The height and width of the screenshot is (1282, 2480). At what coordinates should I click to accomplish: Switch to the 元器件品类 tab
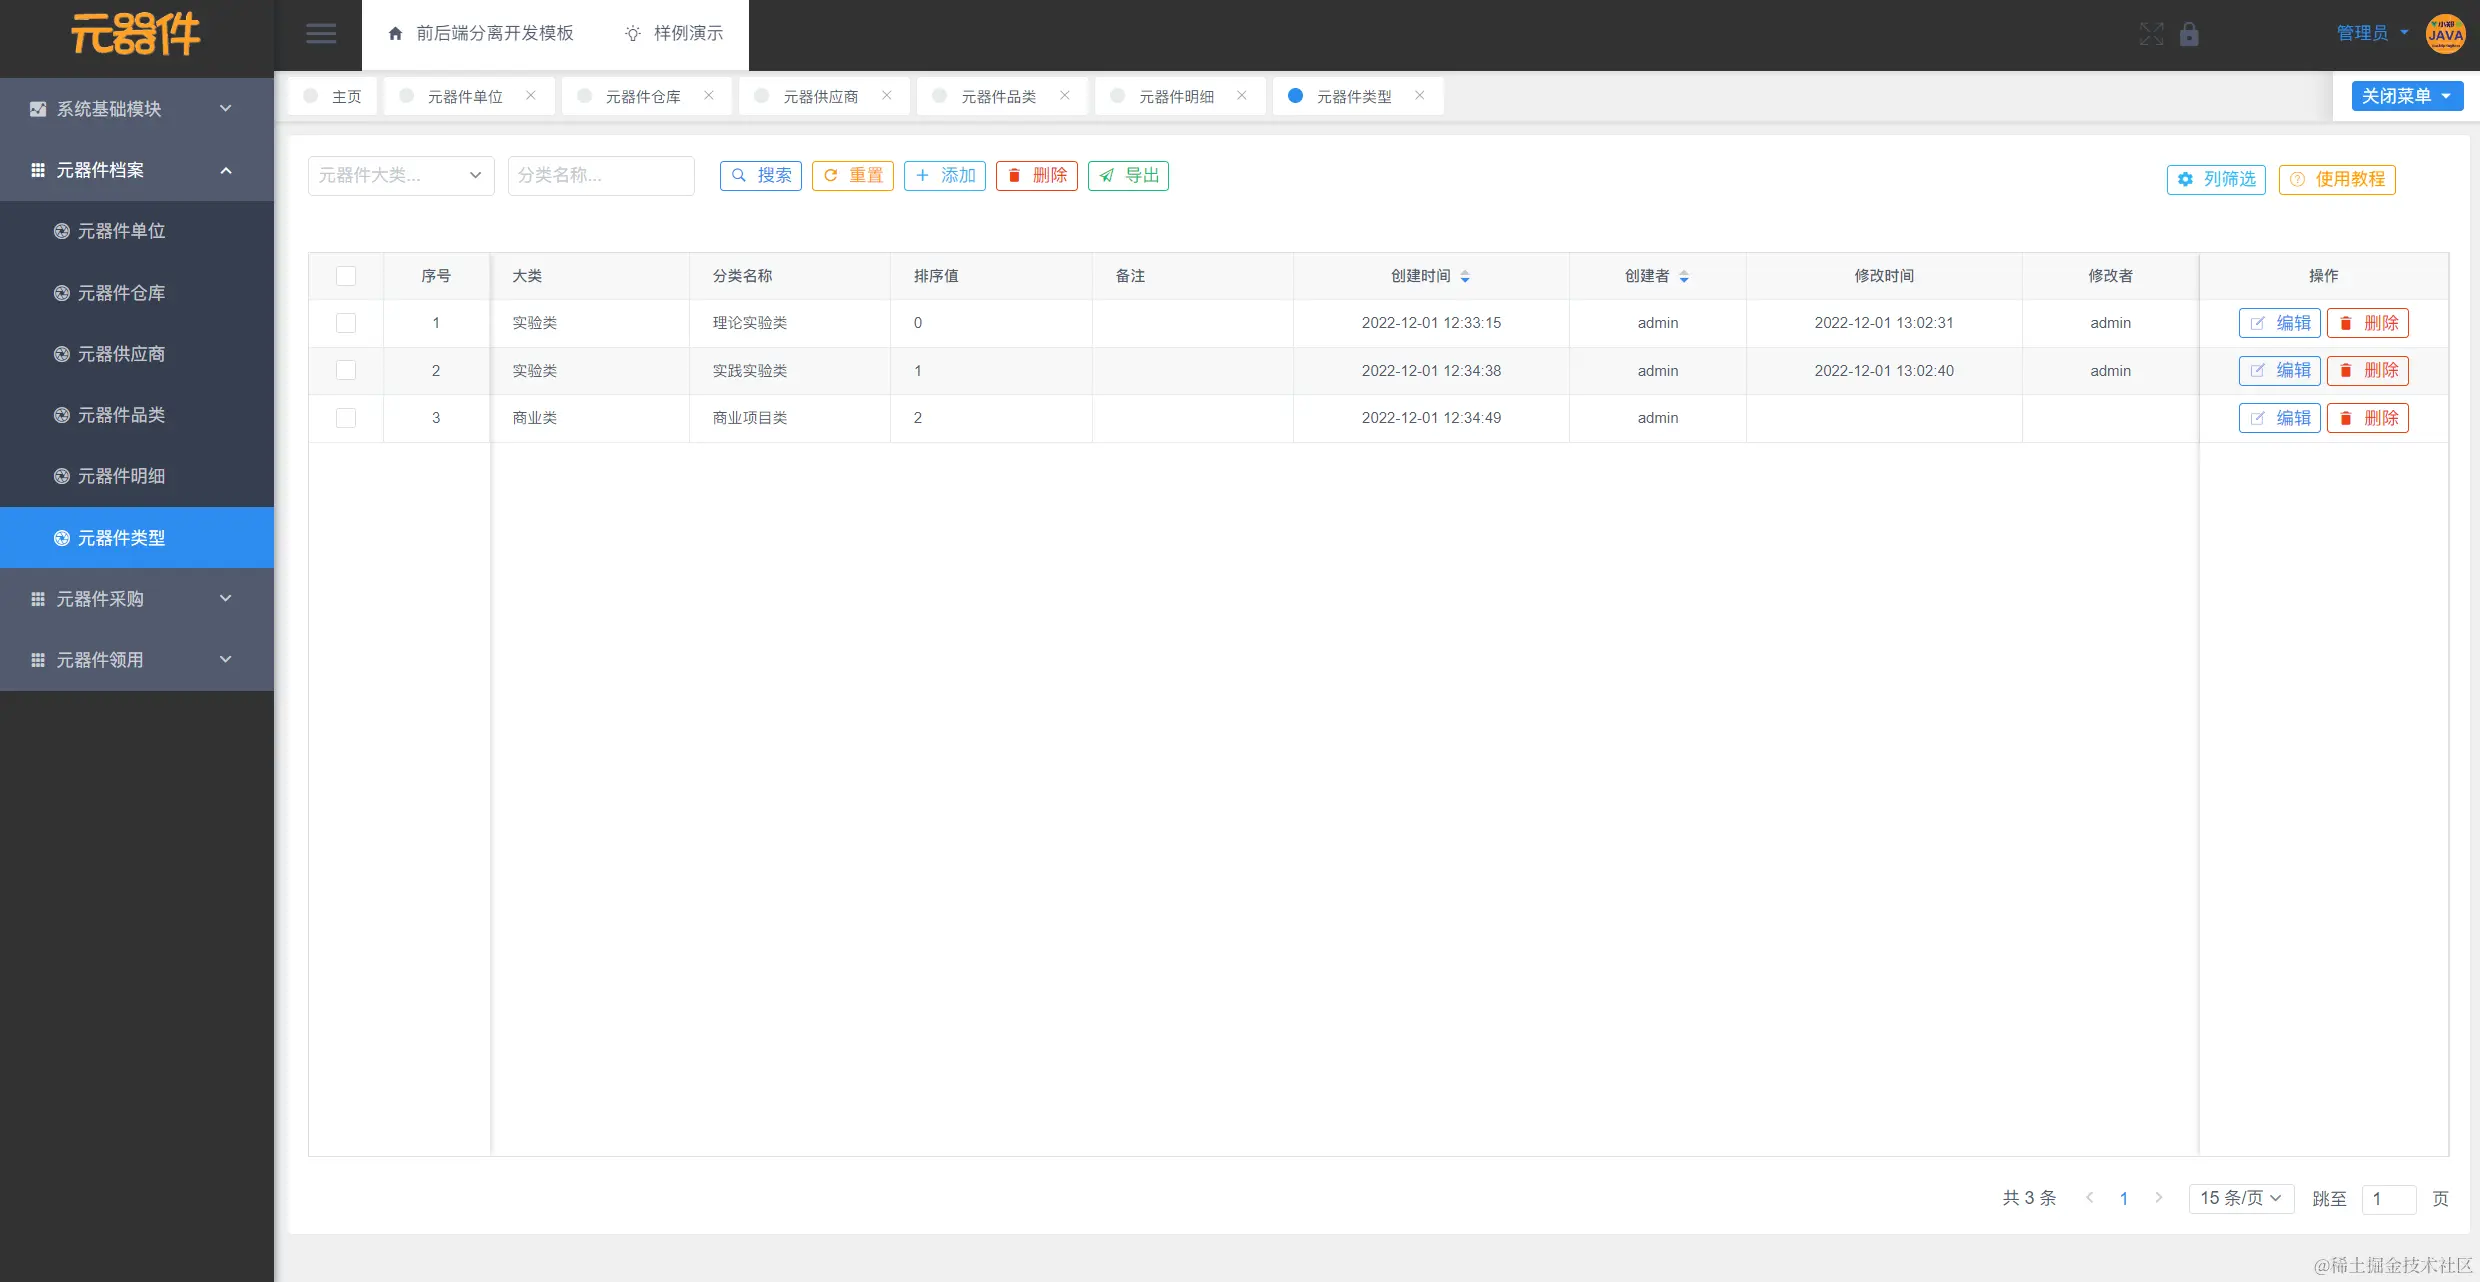pyautogui.click(x=998, y=96)
